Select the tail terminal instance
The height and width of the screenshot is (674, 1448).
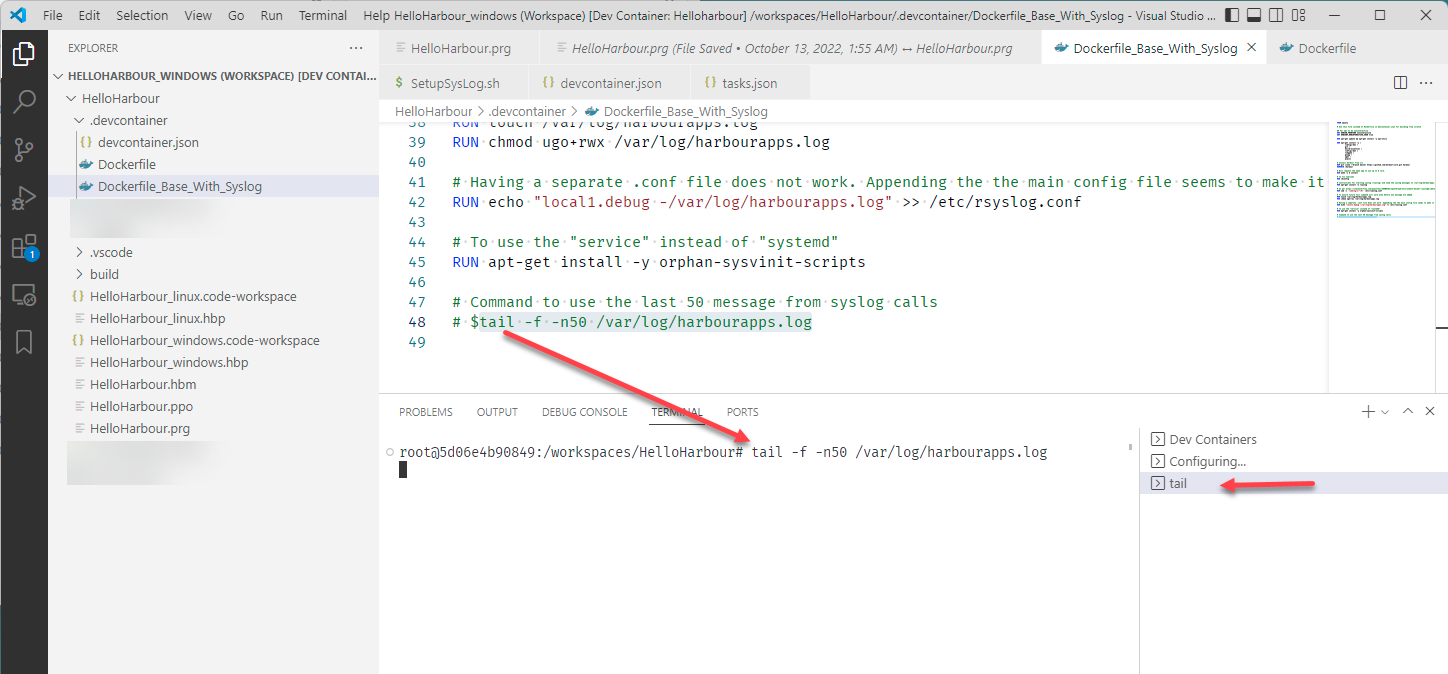coord(1178,484)
